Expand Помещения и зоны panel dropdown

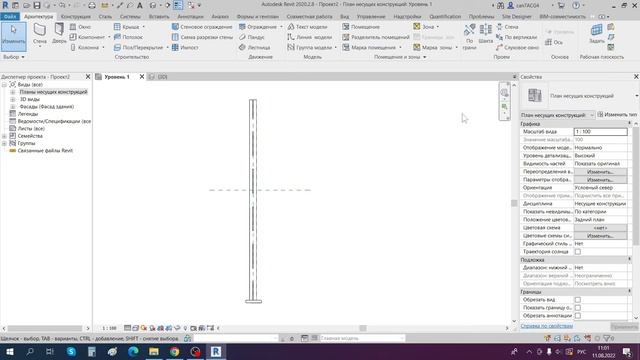coord(400,57)
